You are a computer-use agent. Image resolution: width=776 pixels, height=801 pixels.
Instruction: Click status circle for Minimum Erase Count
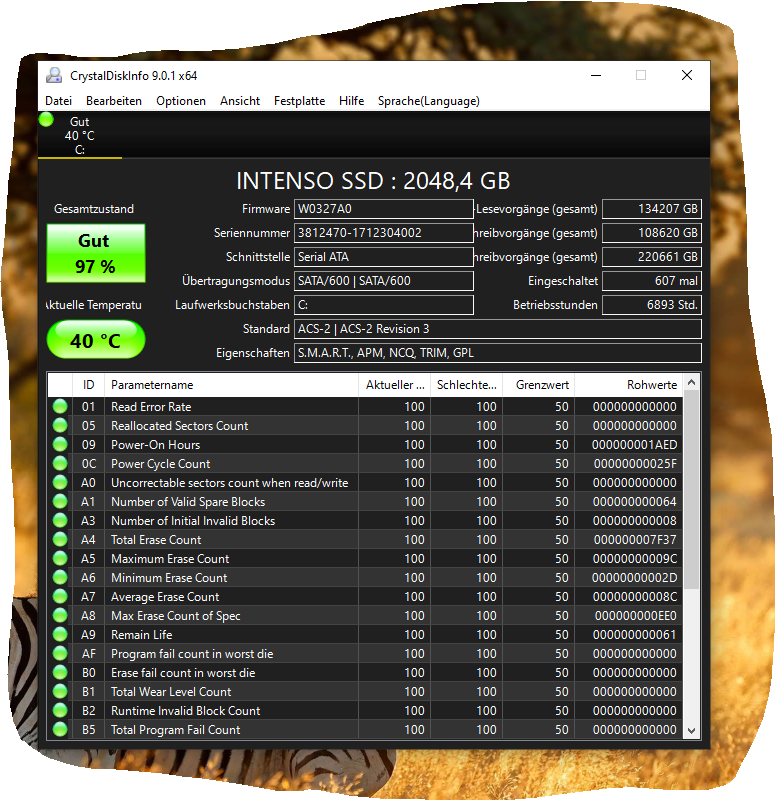pyautogui.click(x=60, y=578)
